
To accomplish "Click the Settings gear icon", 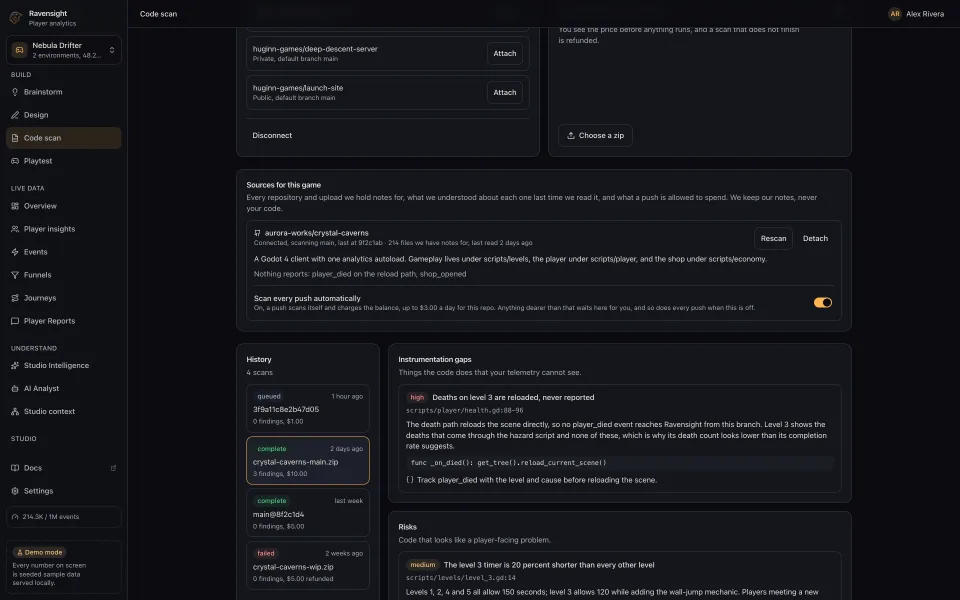I will (x=15, y=491).
